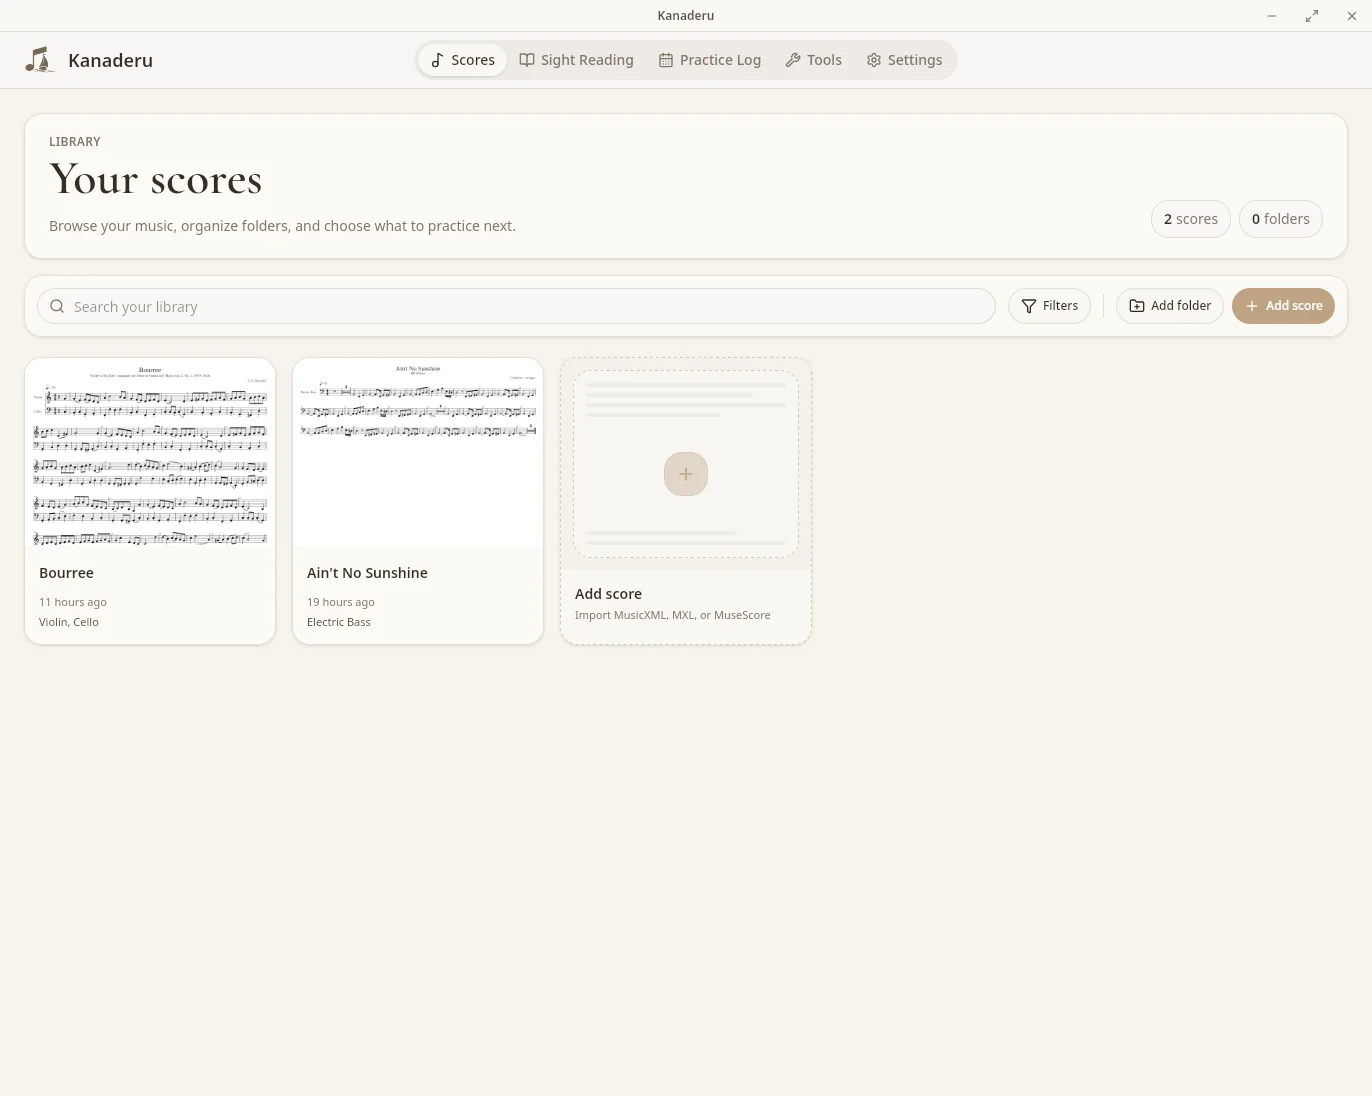The height and width of the screenshot is (1096, 1372).
Task: Click the plus icon on Add score button
Action: coord(1252,306)
